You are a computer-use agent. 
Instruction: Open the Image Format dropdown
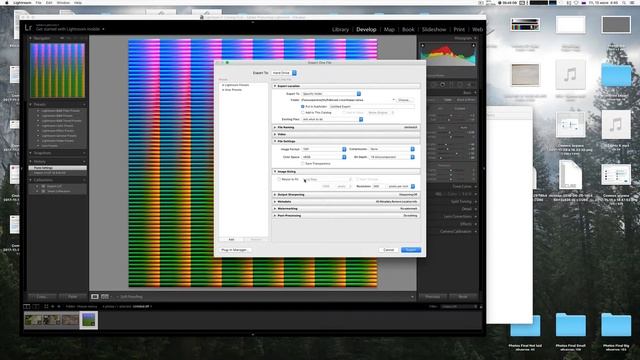click(324, 149)
